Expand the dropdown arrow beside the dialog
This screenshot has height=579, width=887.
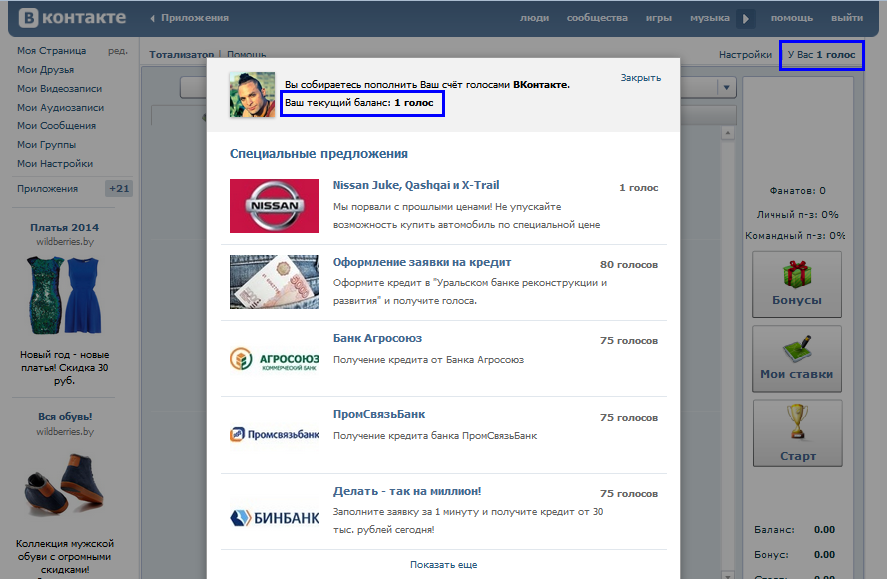(727, 88)
